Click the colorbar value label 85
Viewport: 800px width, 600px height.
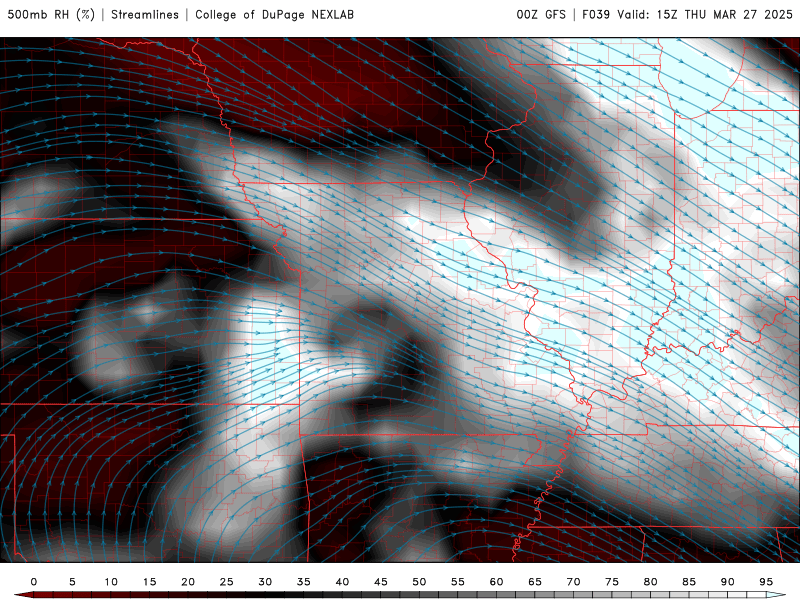[689, 582]
